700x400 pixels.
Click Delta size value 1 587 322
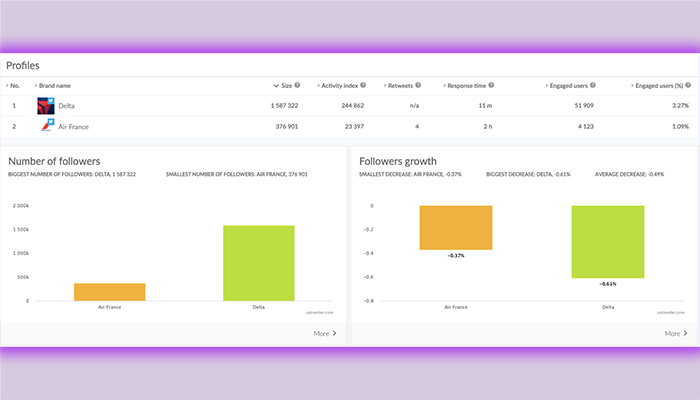(x=284, y=106)
